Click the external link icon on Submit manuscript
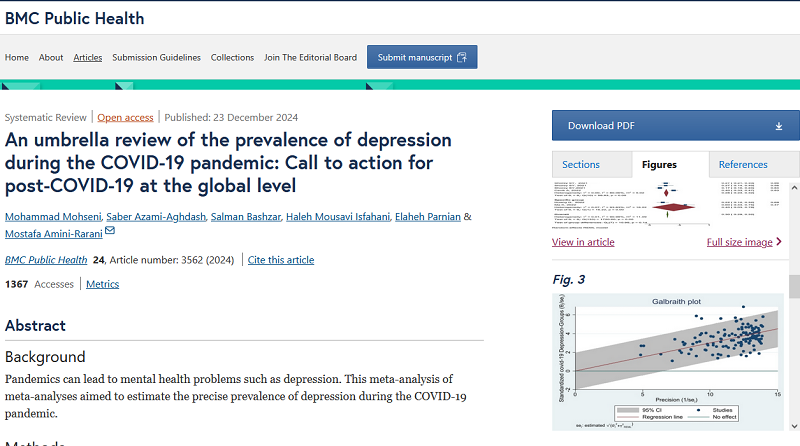This screenshot has height=446, width=800. pyautogui.click(x=462, y=57)
